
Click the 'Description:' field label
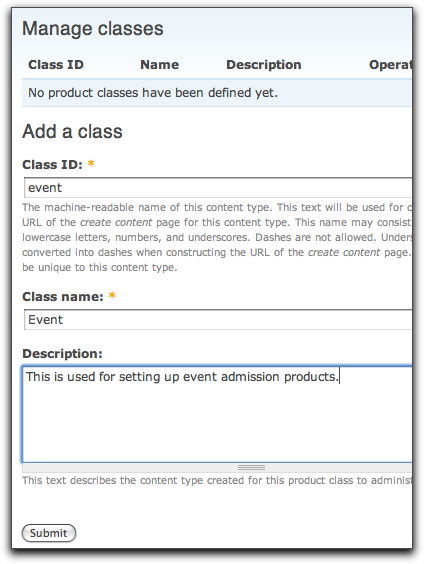(62, 354)
